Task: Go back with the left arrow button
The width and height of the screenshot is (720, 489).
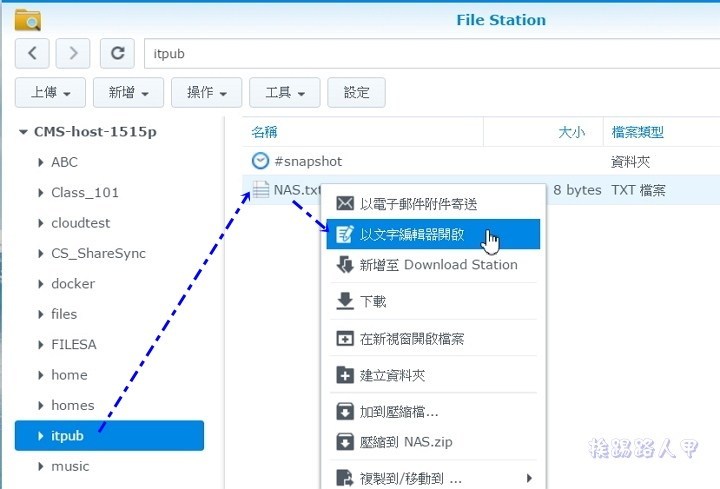Action: [x=32, y=53]
